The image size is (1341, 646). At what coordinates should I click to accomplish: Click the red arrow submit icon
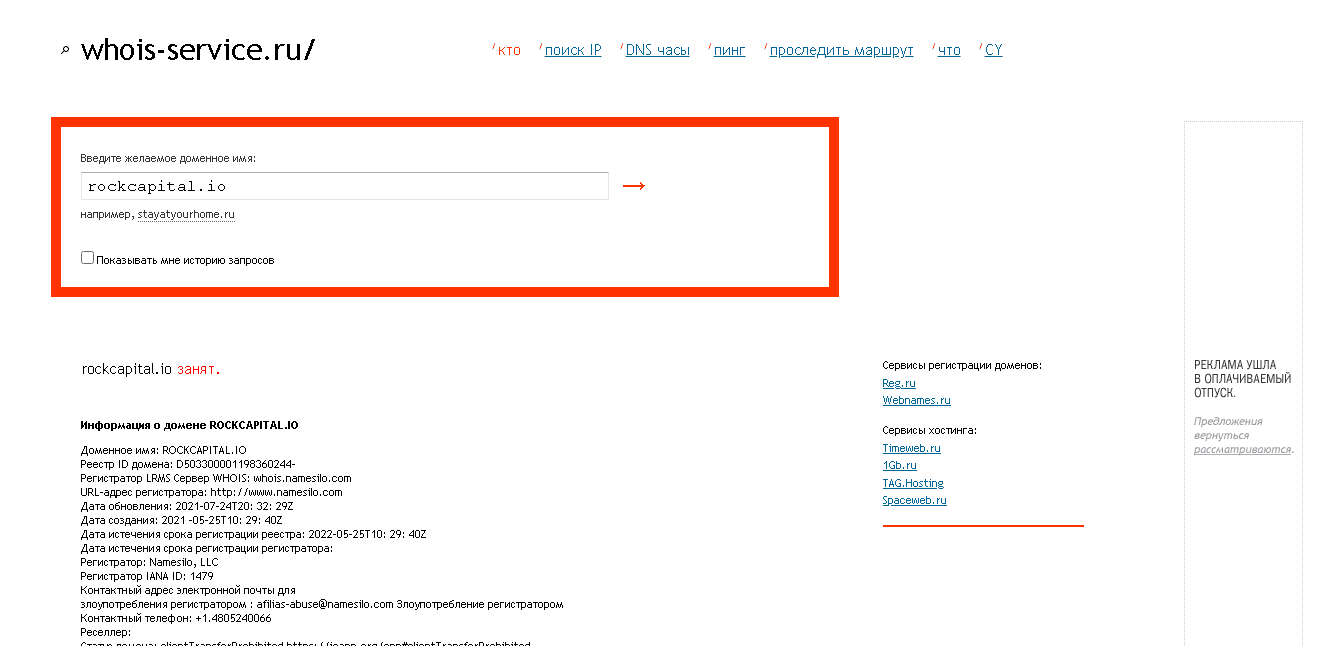(633, 186)
